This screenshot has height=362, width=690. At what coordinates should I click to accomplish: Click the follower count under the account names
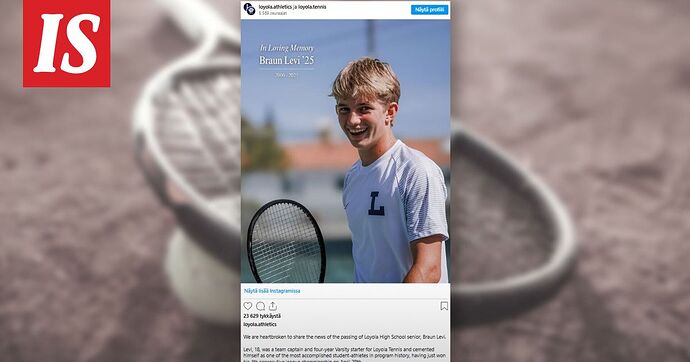pyautogui.click(x=273, y=13)
